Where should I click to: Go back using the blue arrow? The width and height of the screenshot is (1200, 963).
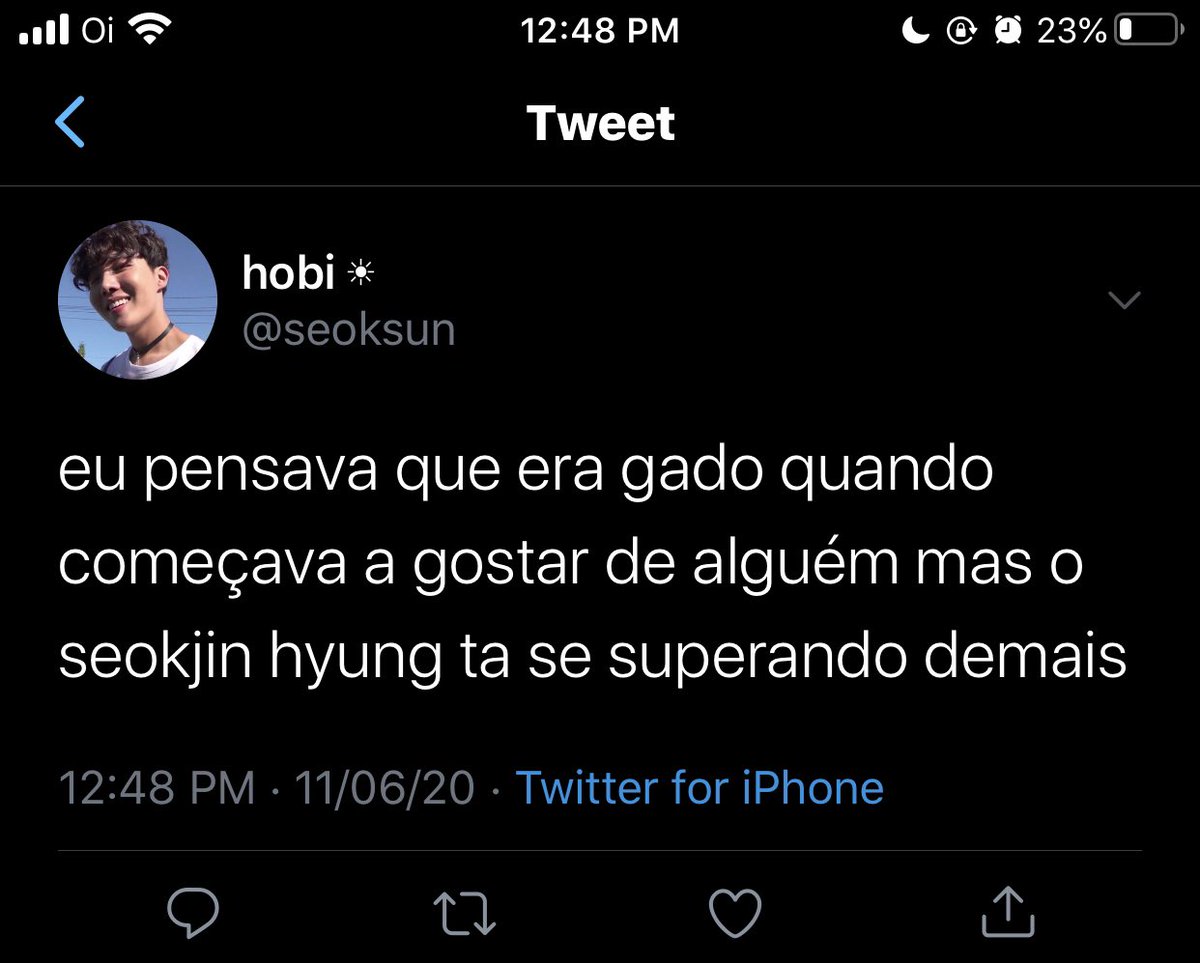(70, 123)
